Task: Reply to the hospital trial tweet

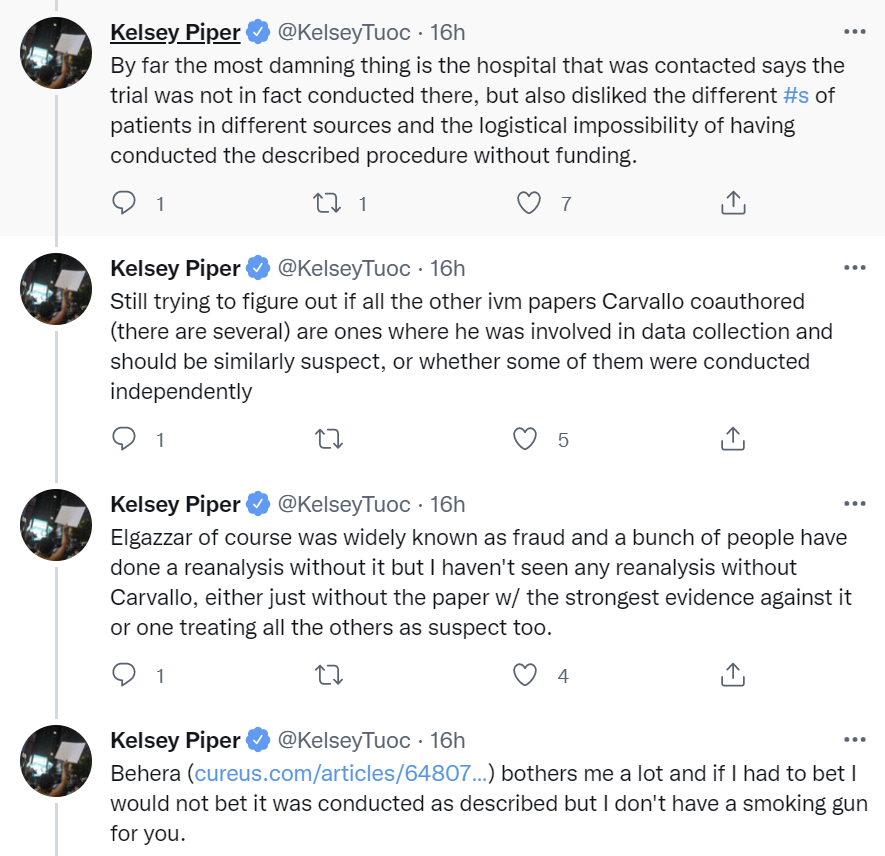Action: click(x=124, y=203)
